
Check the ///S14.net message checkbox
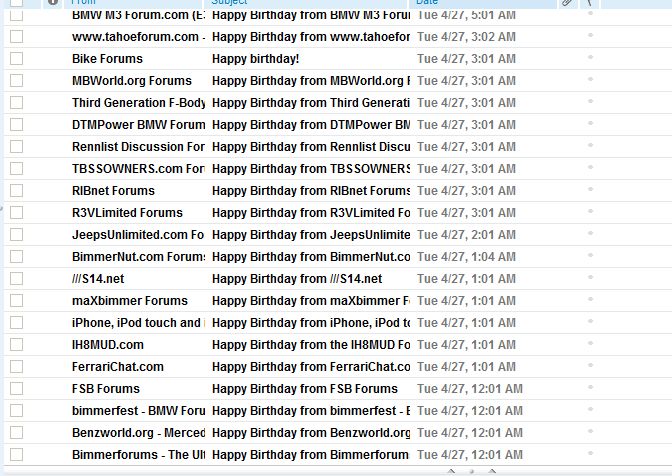pyautogui.click(x=16, y=278)
